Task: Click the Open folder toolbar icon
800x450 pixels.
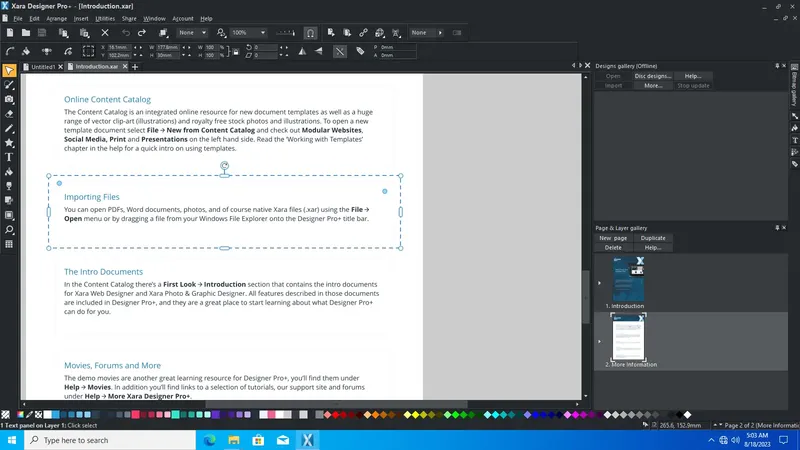Action: point(26,33)
